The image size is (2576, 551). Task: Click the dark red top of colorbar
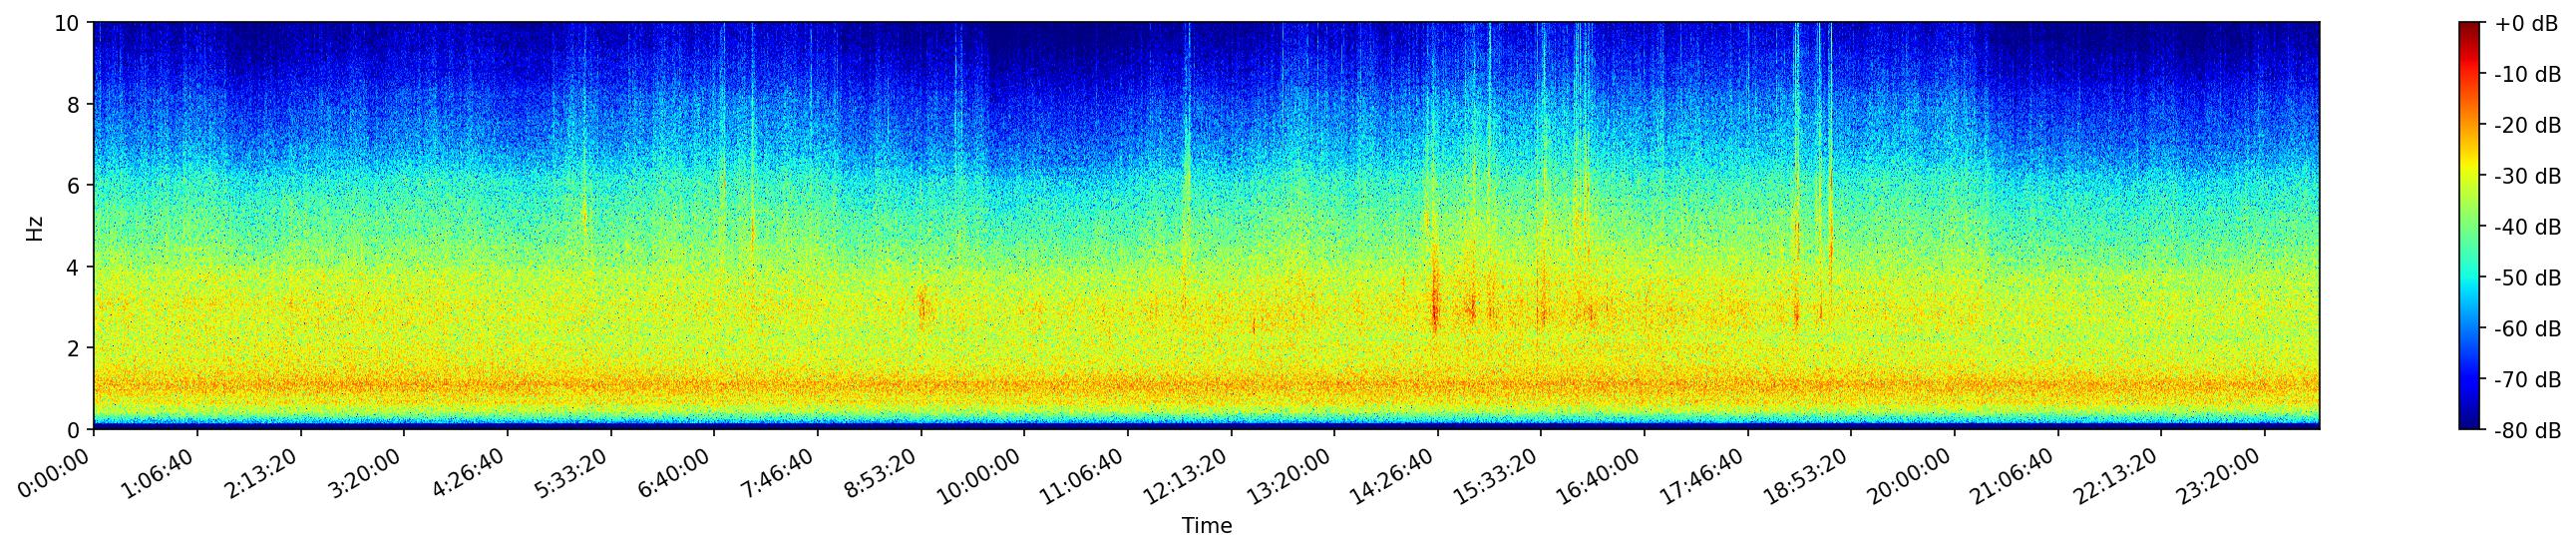point(2469,27)
